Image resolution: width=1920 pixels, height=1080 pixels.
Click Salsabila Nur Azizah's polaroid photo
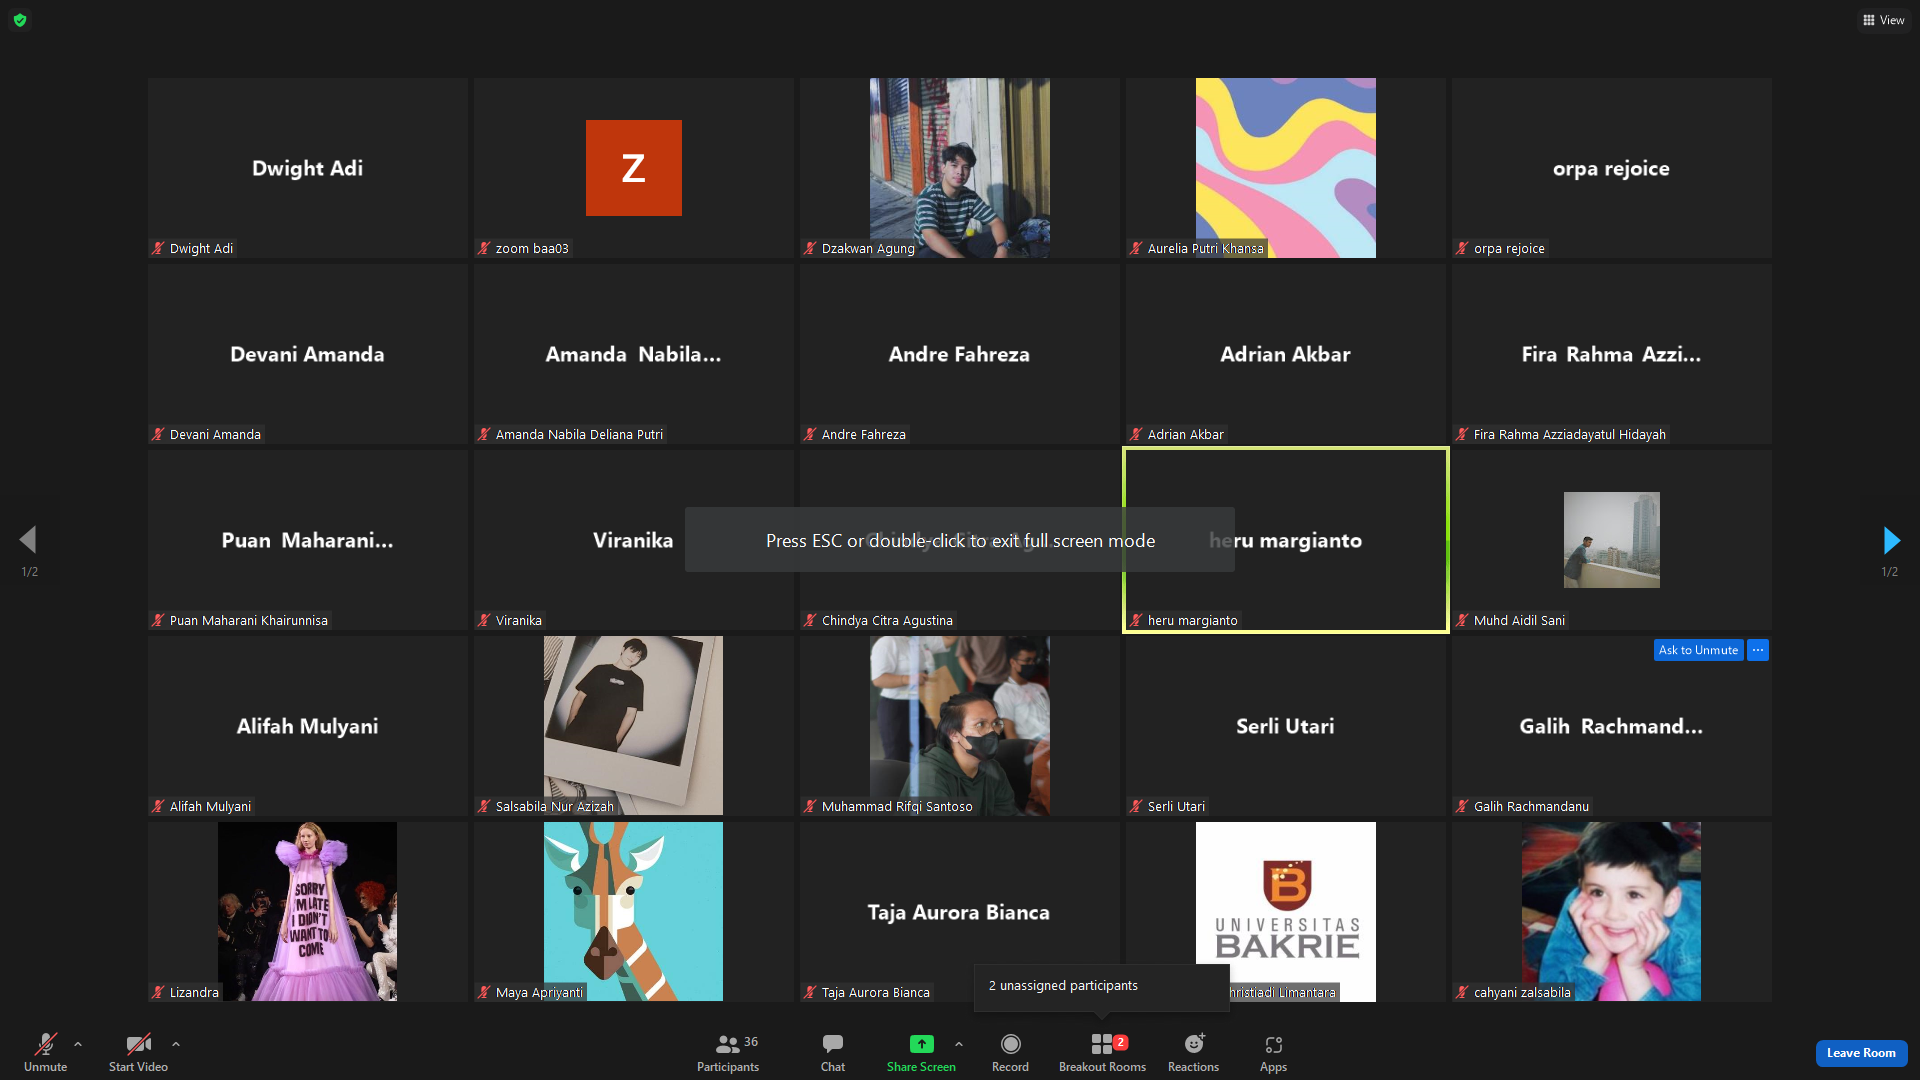(x=634, y=726)
